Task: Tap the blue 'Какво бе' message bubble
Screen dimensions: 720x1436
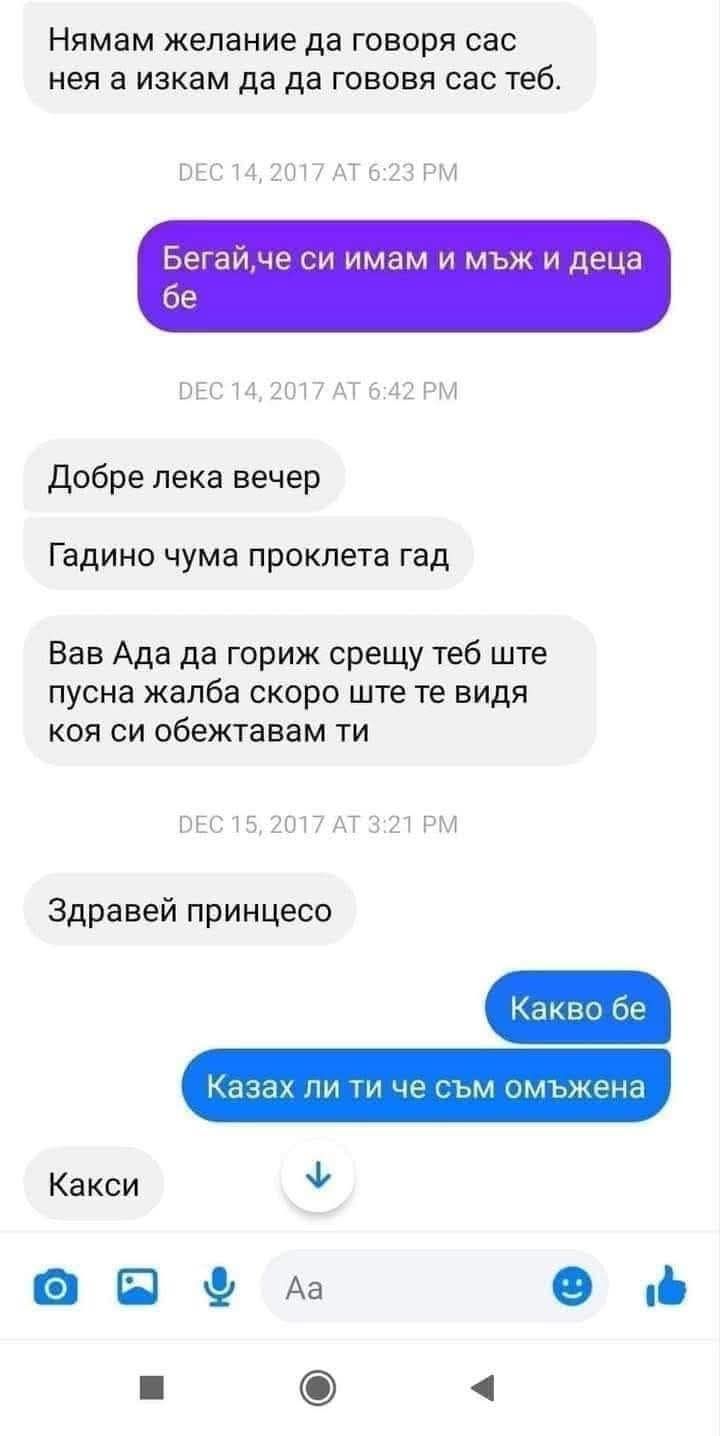Action: 577,1007
